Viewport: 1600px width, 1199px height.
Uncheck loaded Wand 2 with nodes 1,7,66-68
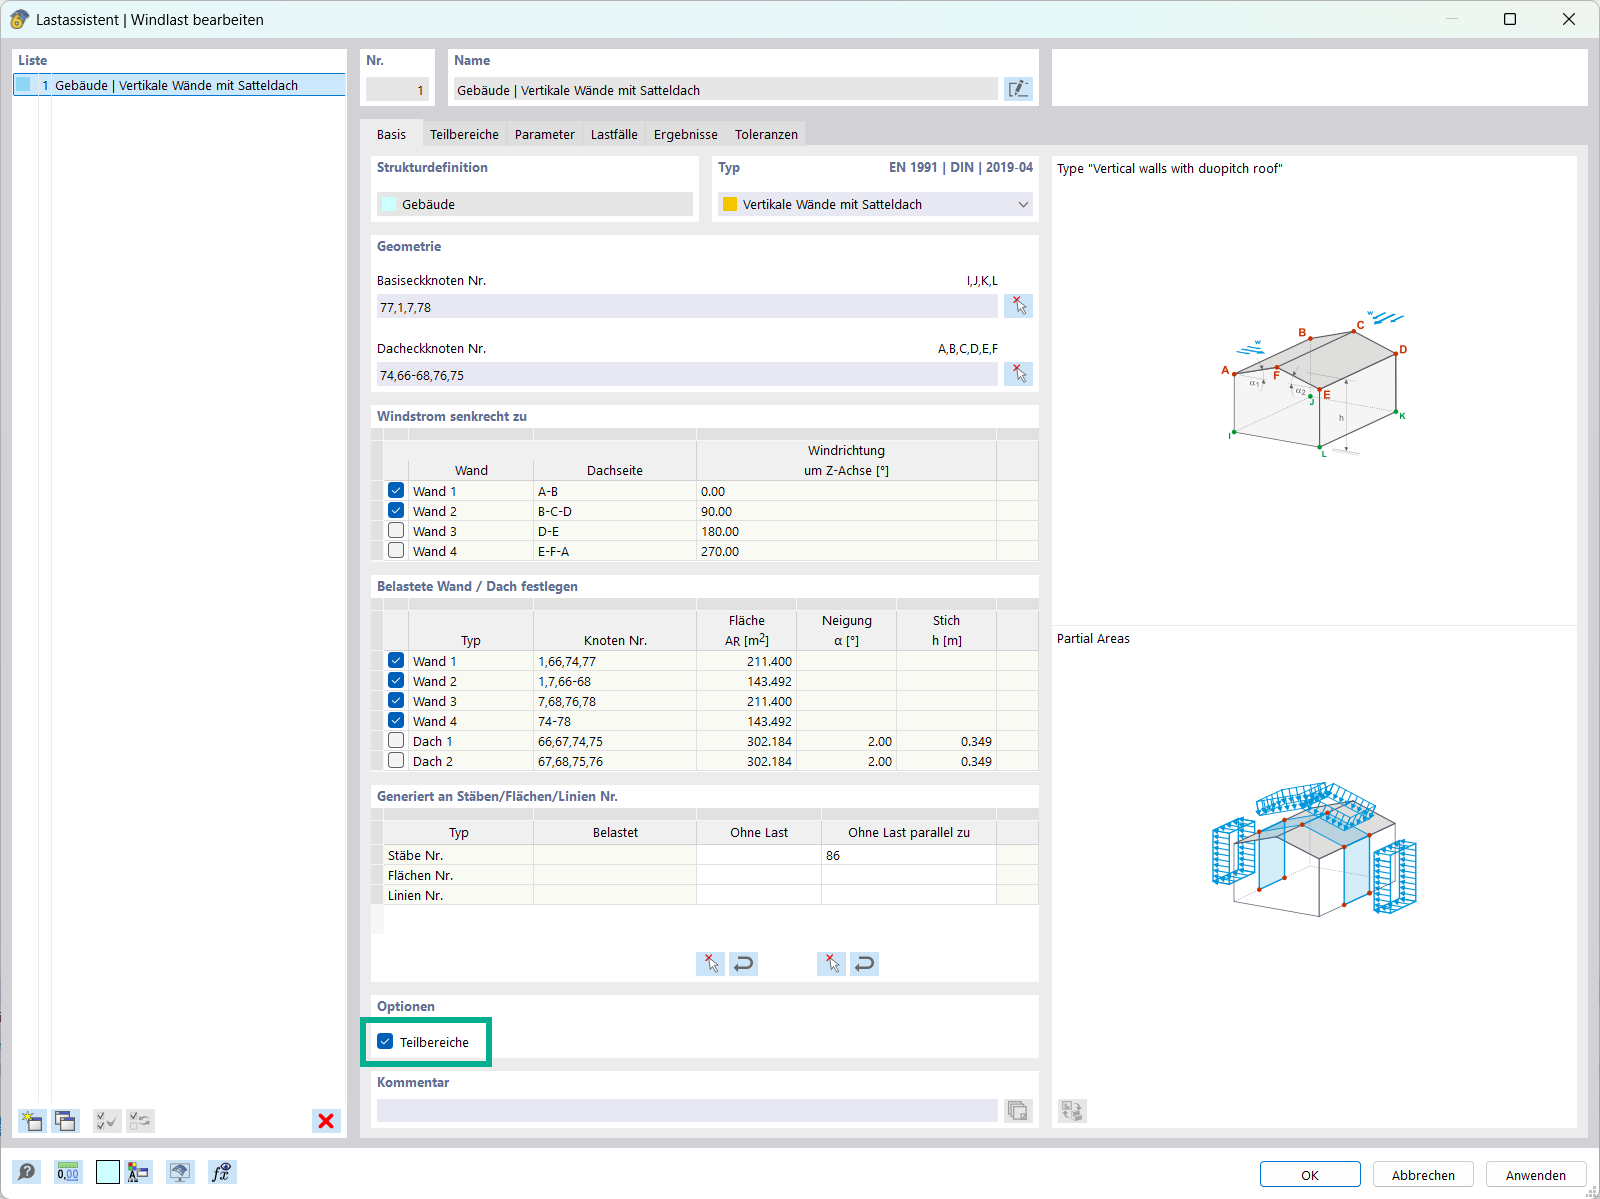[x=396, y=681]
